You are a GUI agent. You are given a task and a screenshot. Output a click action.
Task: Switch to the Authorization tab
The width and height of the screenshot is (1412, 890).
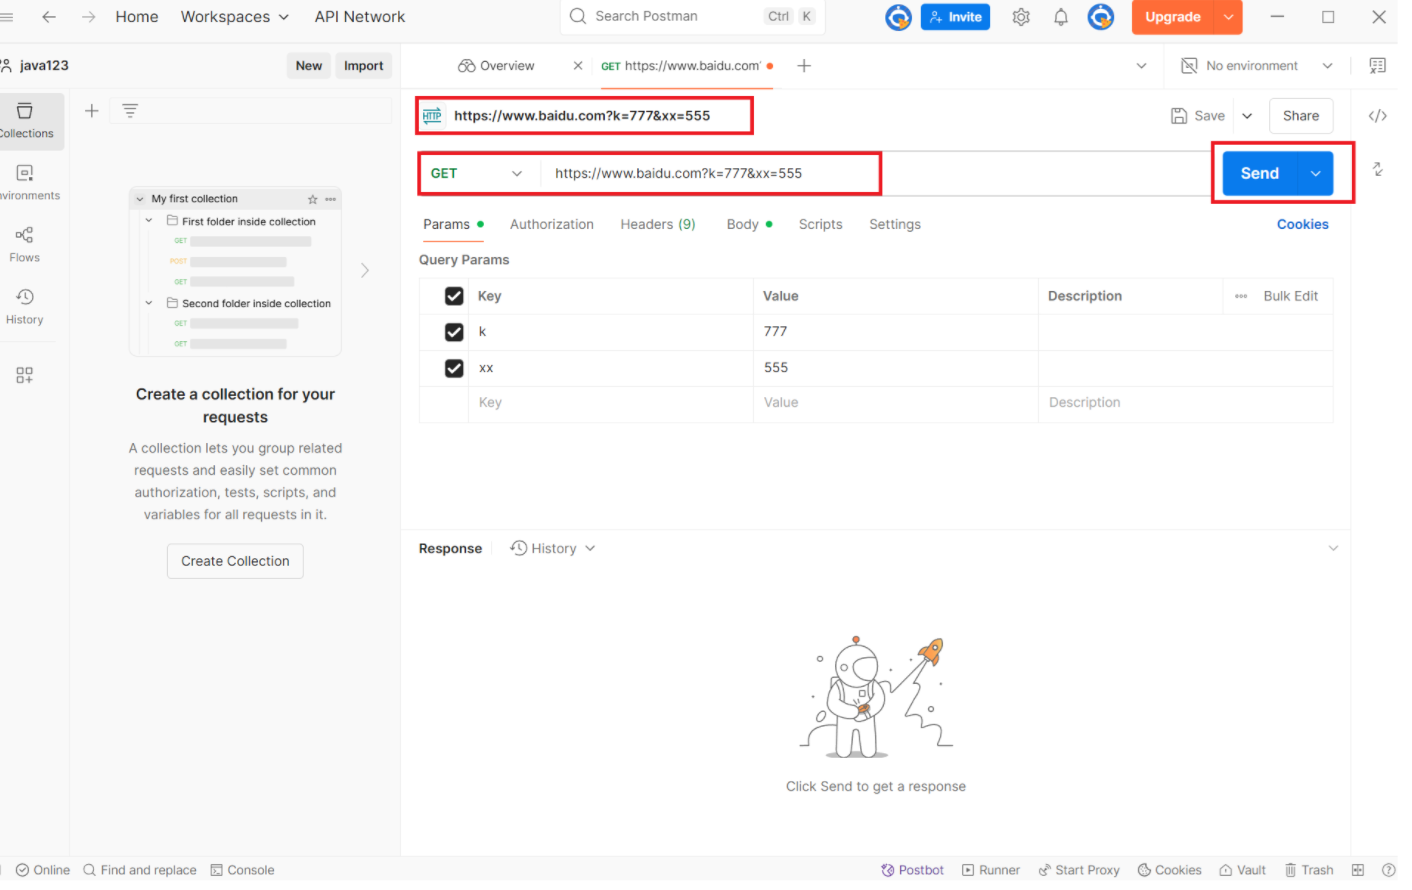(x=552, y=224)
